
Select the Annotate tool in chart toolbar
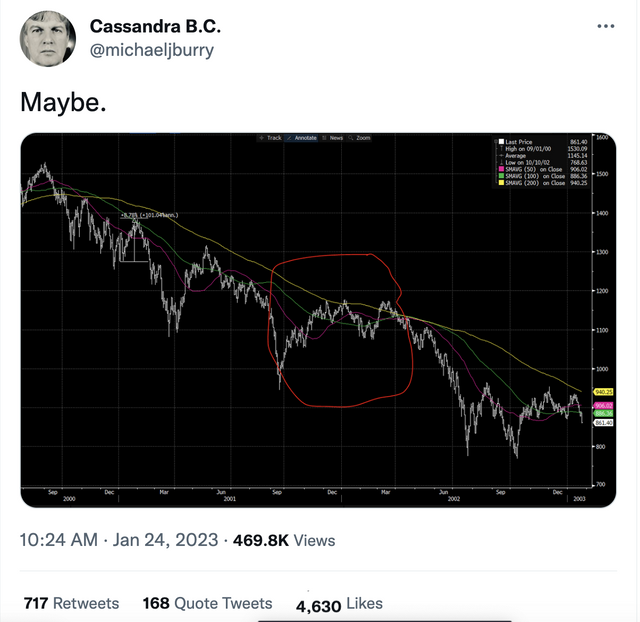[x=302, y=138]
